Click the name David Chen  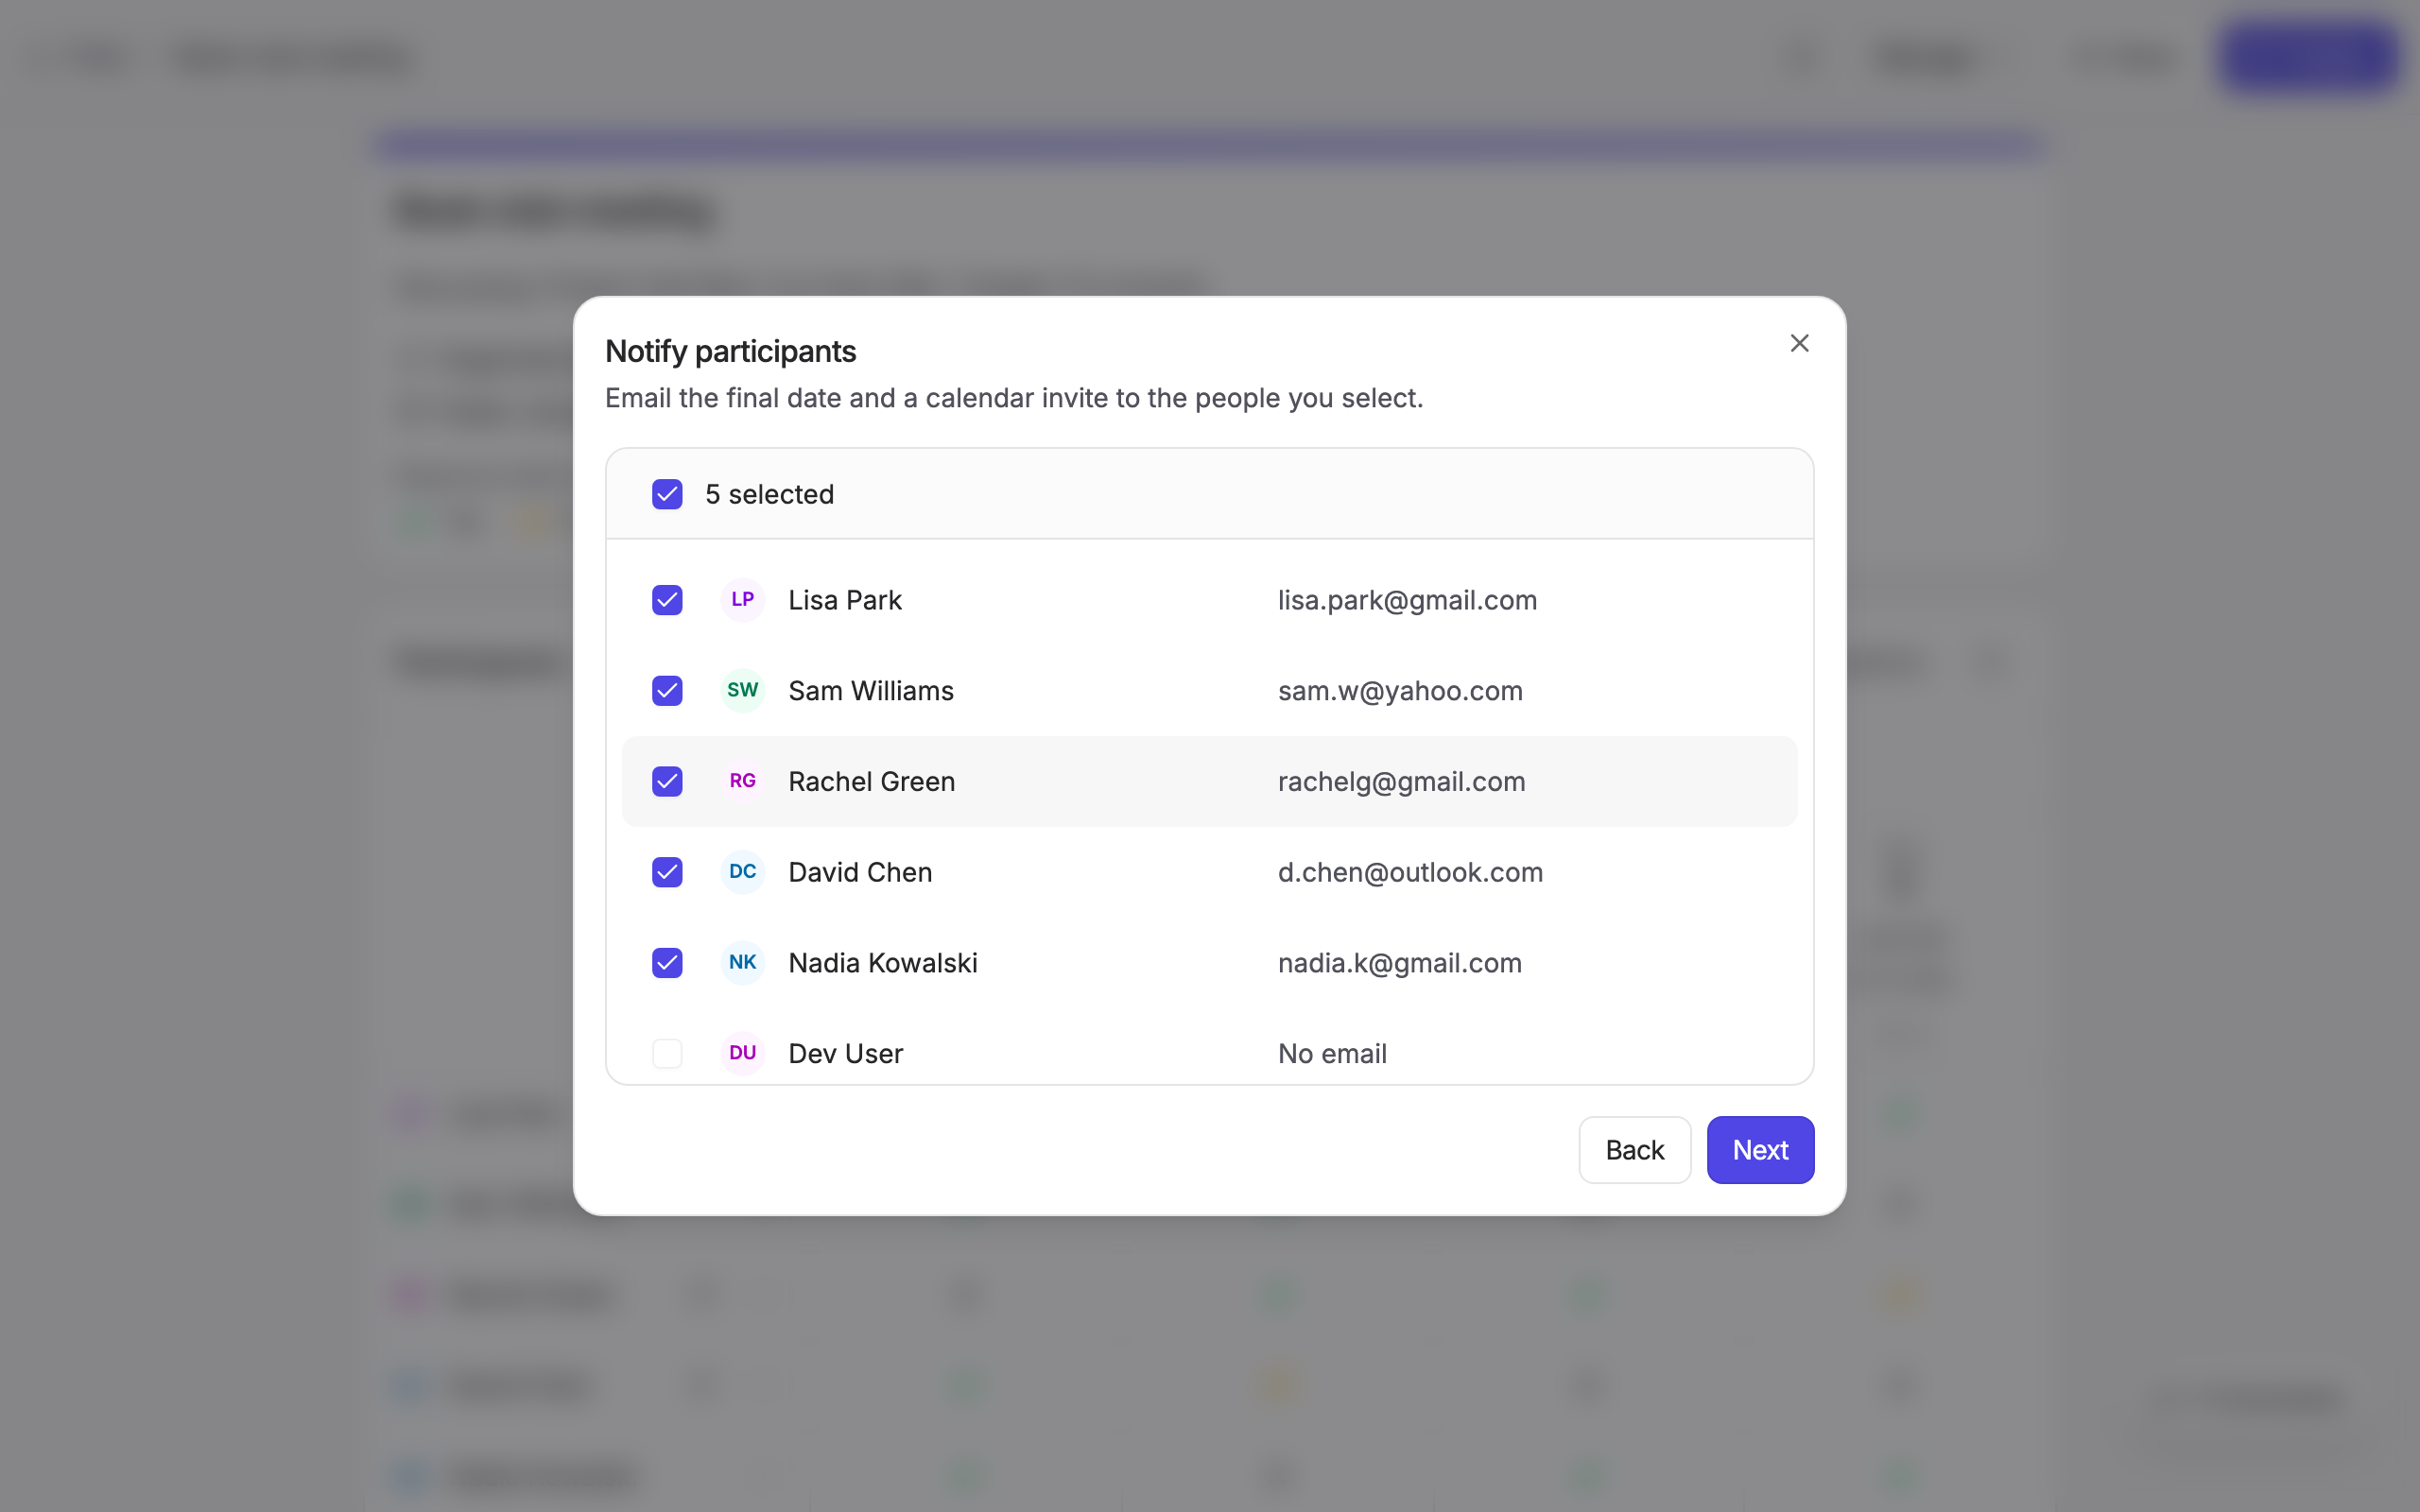coord(860,872)
